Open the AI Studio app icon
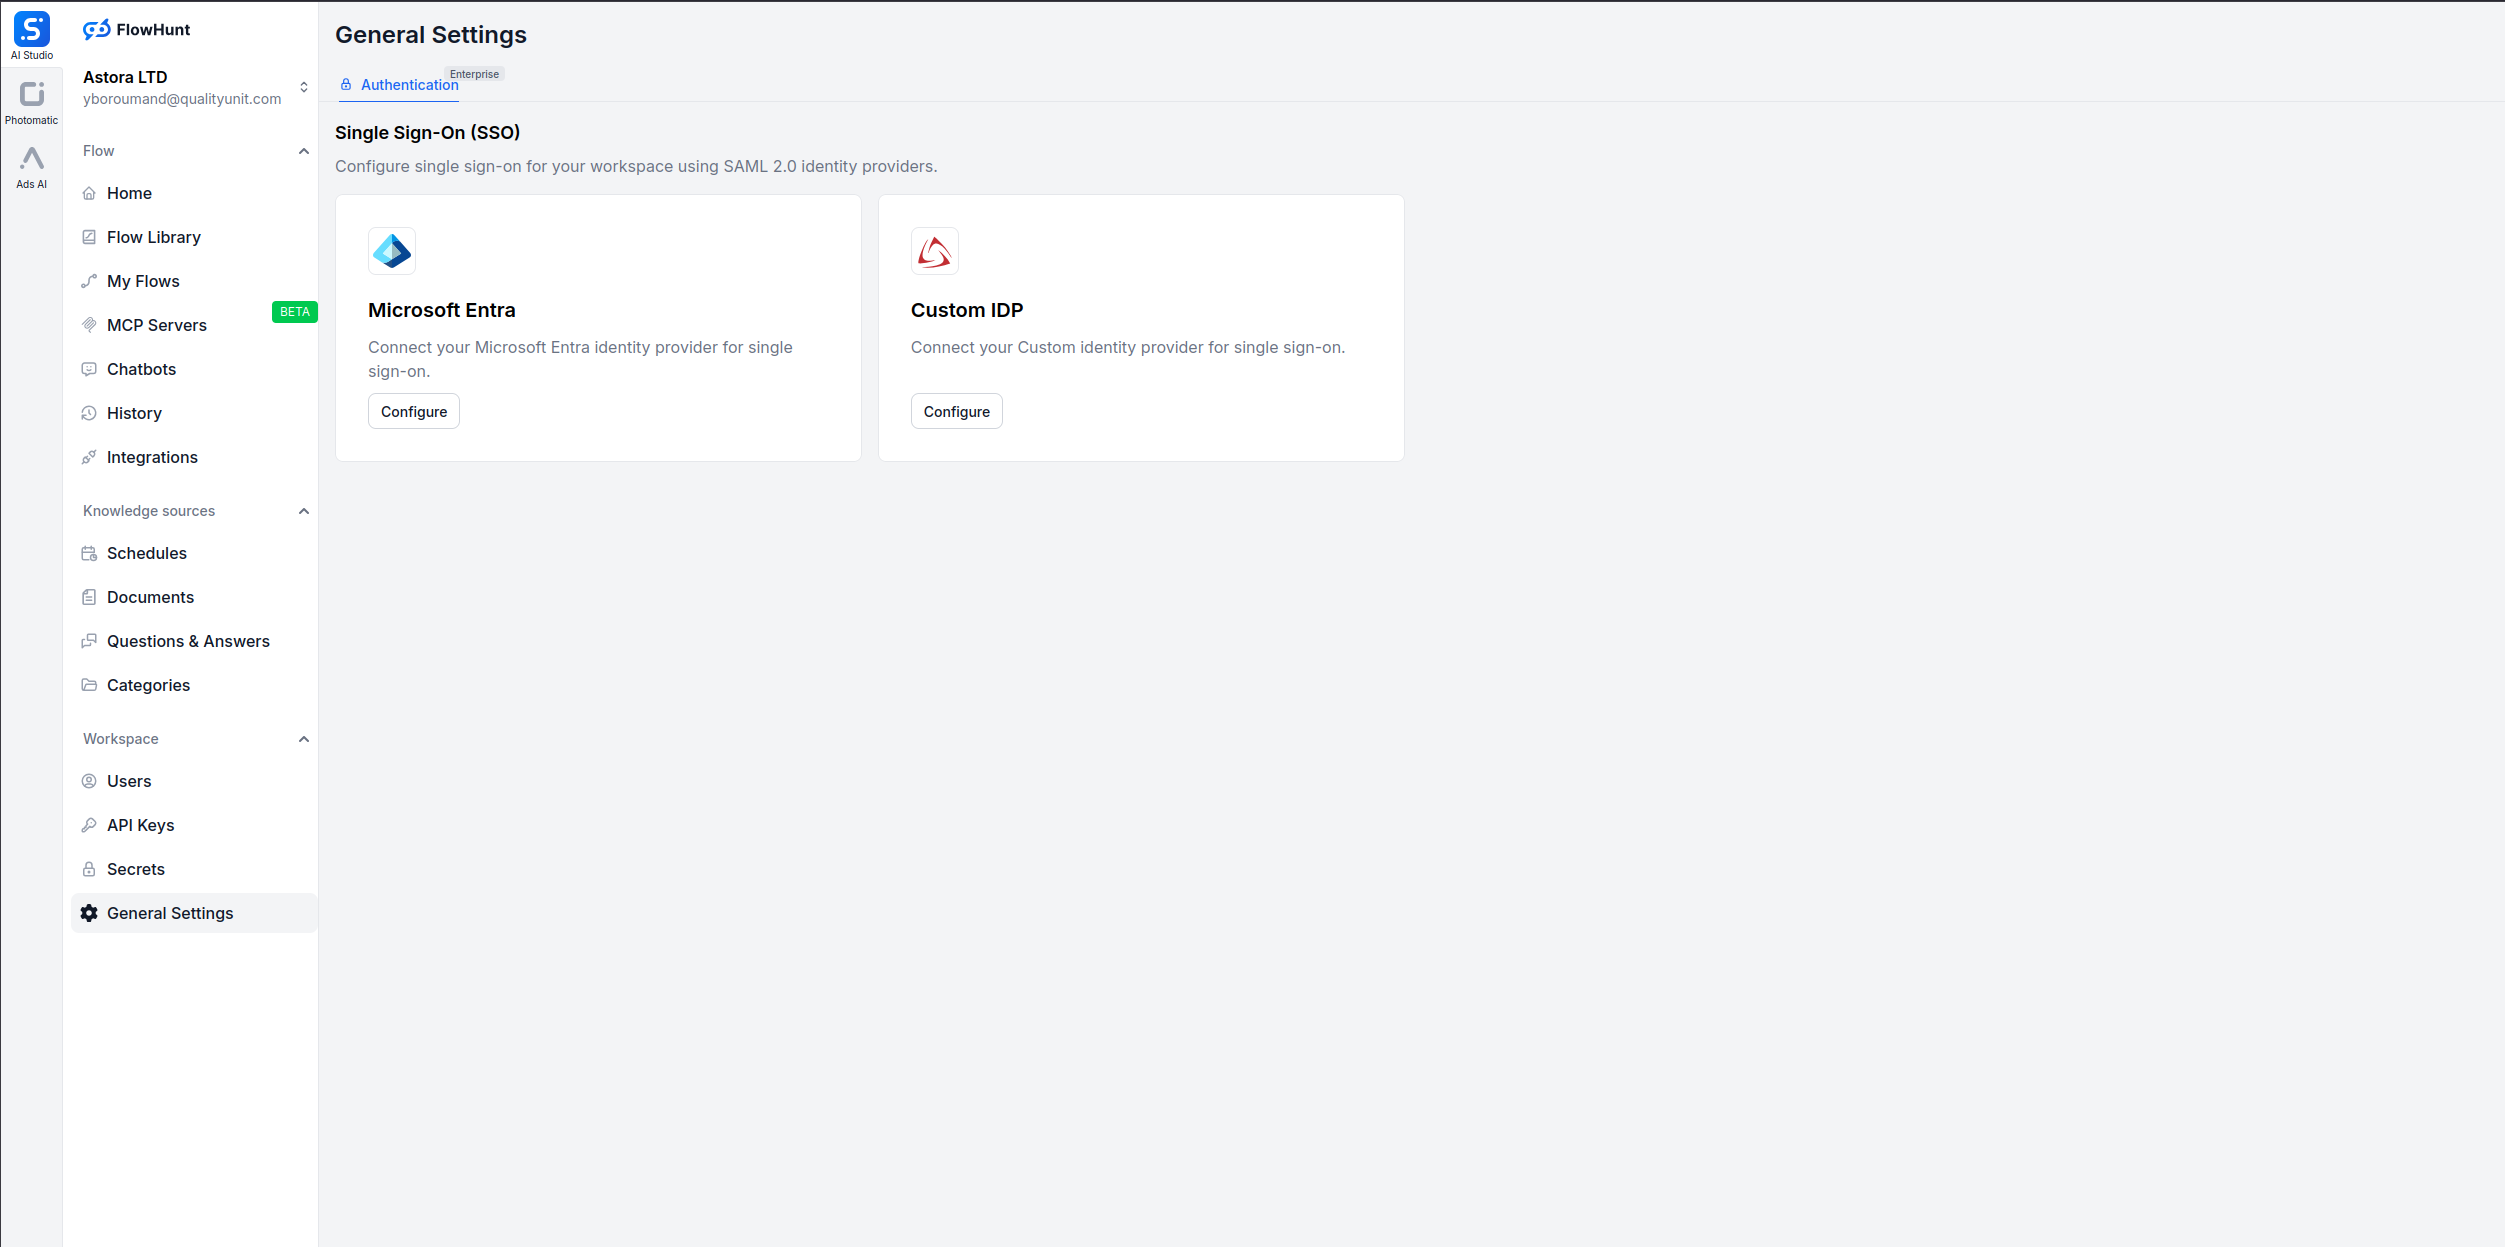This screenshot has width=2505, height=1247. (31, 27)
